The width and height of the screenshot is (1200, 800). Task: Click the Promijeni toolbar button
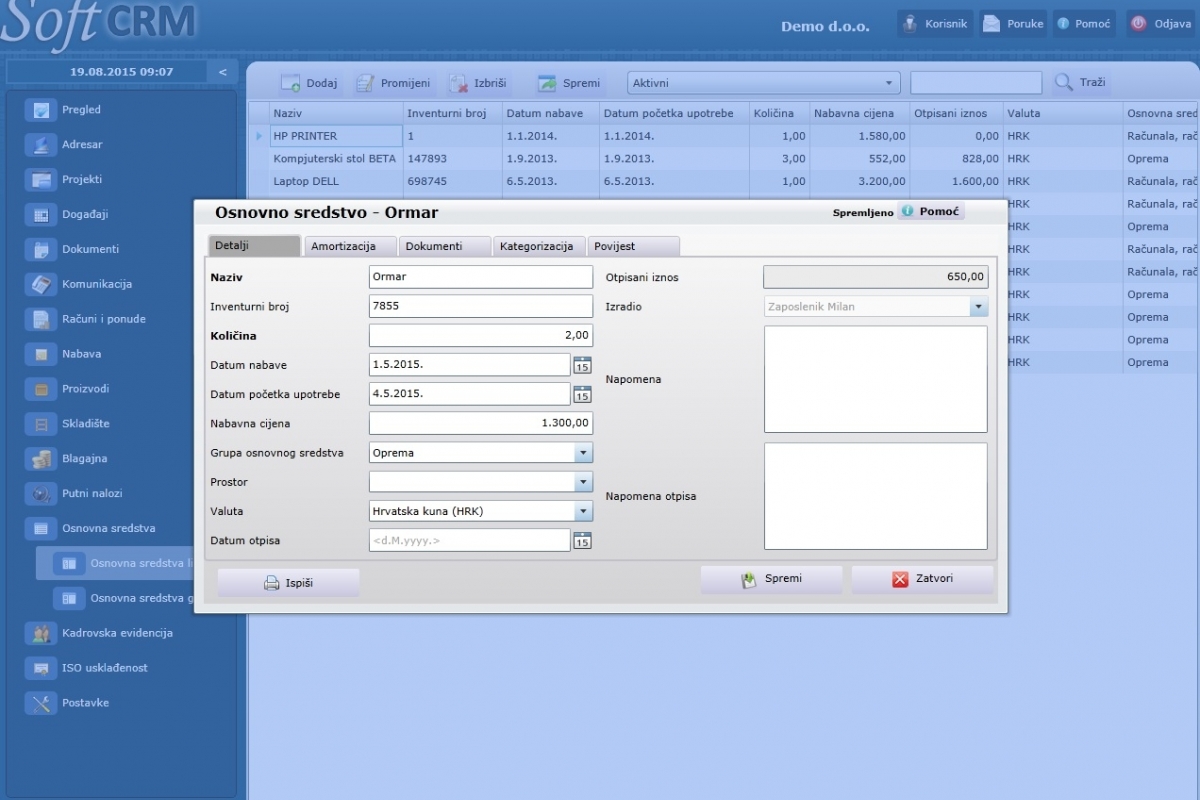point(393,83)
